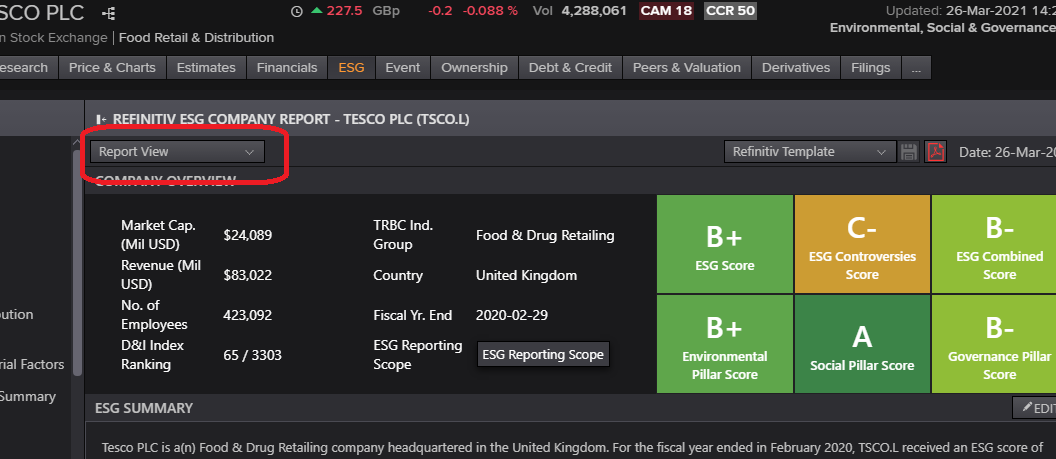
Task: Open the Report View dropdown
Action: (x=177, y=152)
